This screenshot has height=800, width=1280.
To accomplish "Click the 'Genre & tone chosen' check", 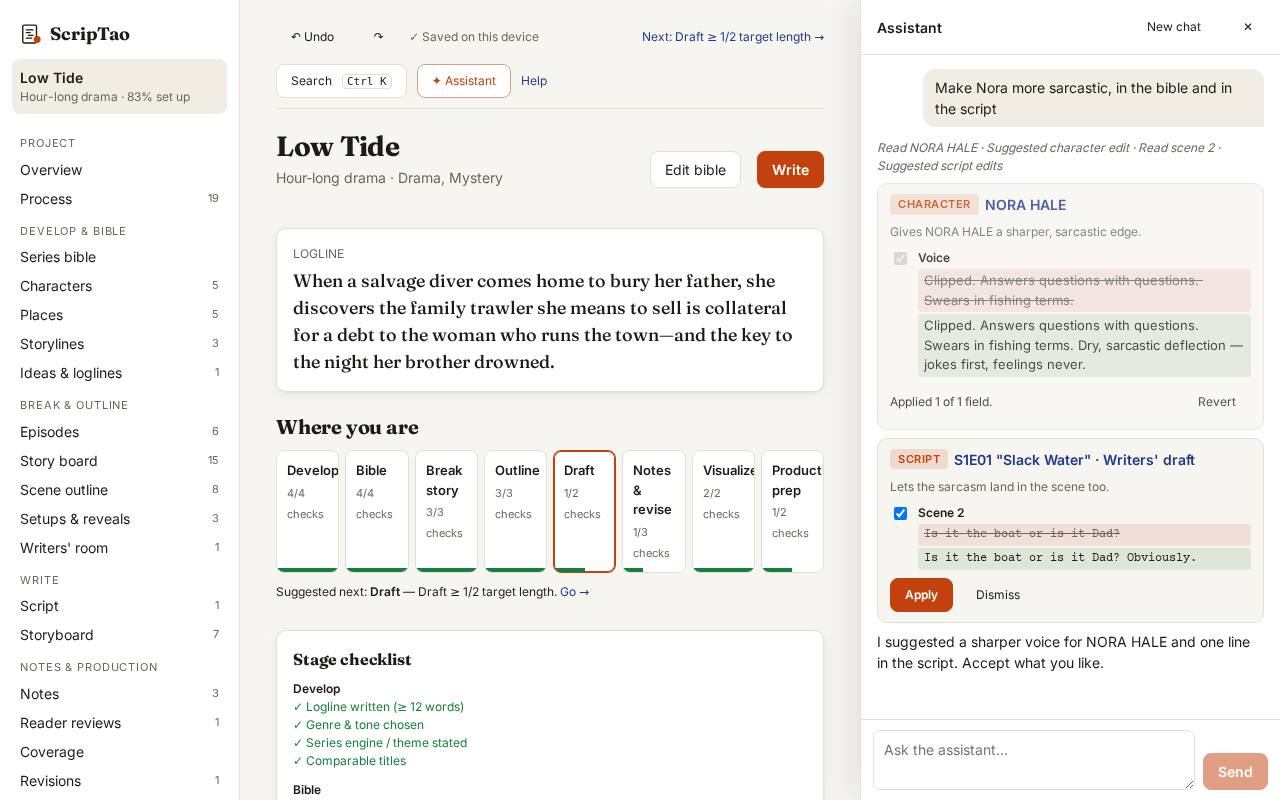I will coord(358,725).
